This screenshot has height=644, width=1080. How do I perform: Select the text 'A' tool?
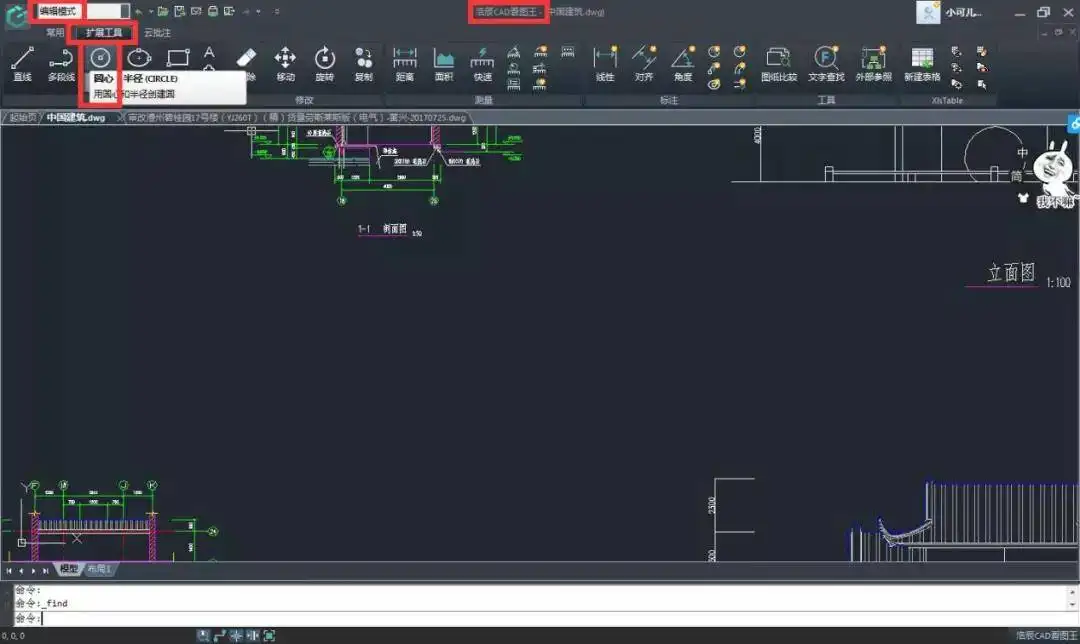(209, 55)
